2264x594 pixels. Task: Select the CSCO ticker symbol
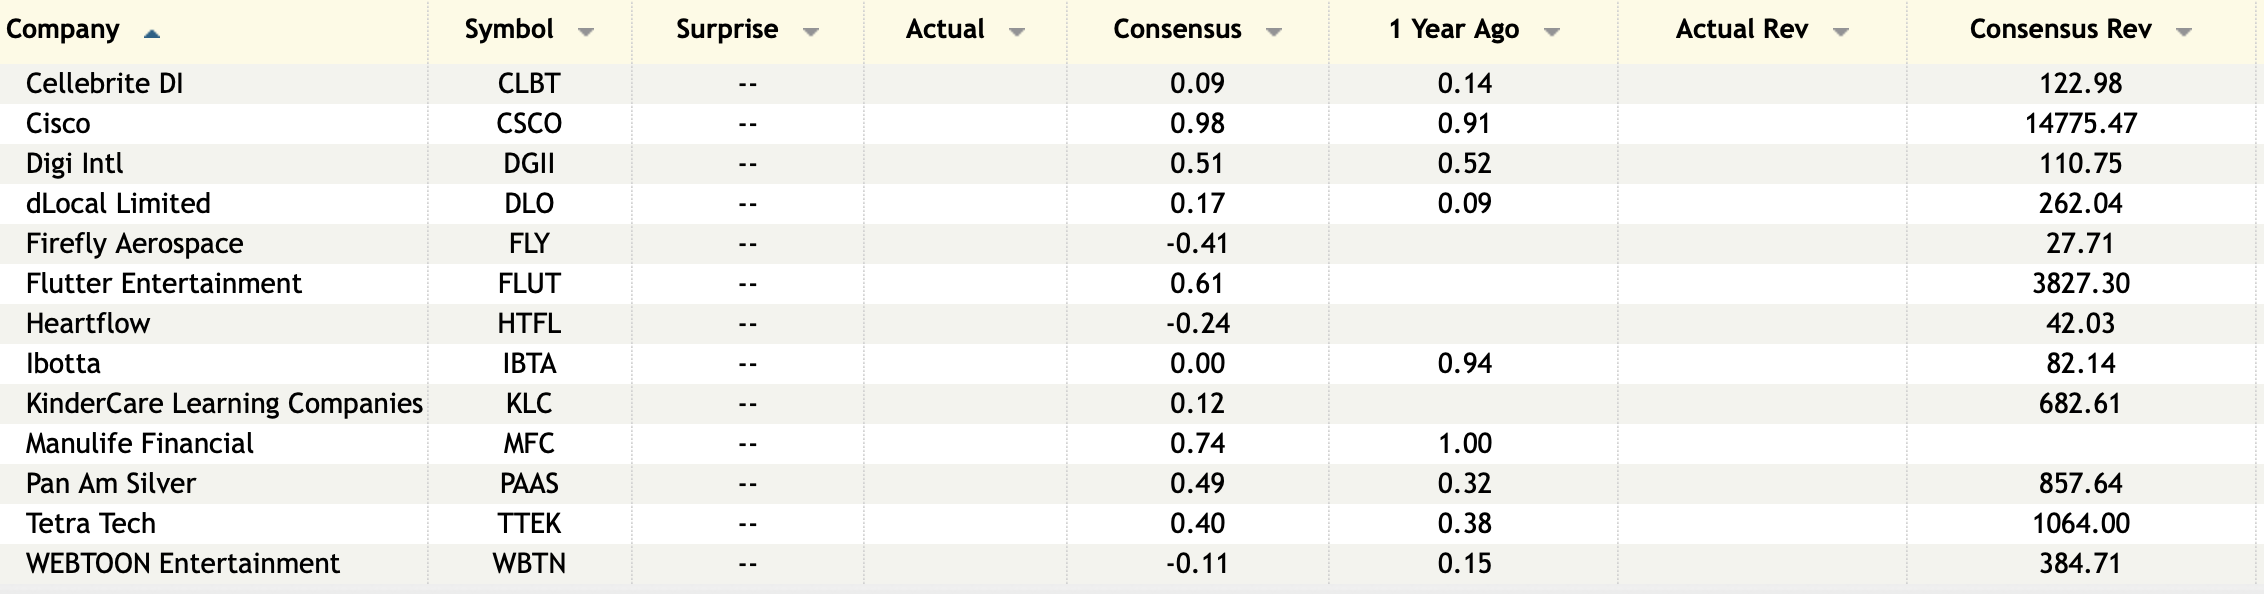[x=529, y=124]
